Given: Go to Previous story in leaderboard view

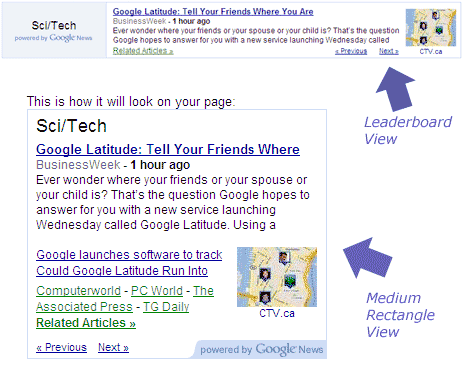Looking at the screenshot, I should [x=351, y=51].
